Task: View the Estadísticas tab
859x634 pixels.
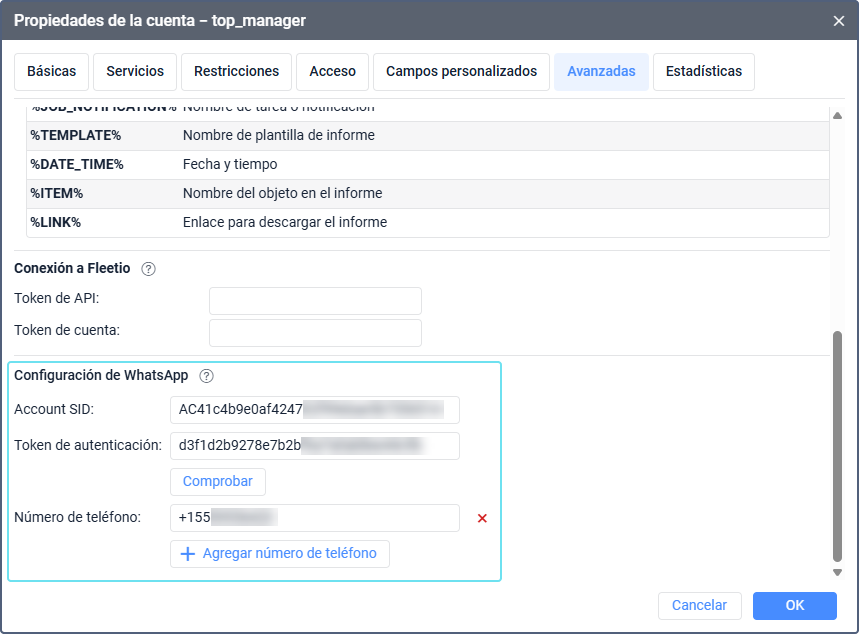Action: 703,72
